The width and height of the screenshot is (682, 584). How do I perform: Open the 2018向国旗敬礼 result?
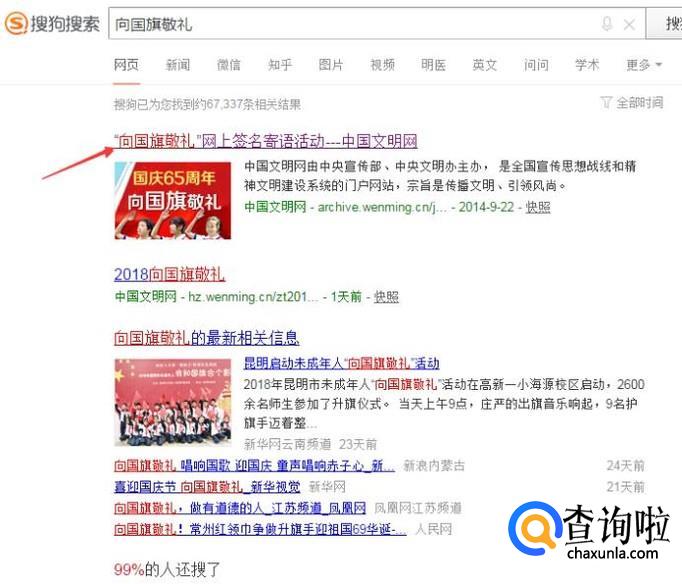tap(169, 274)
